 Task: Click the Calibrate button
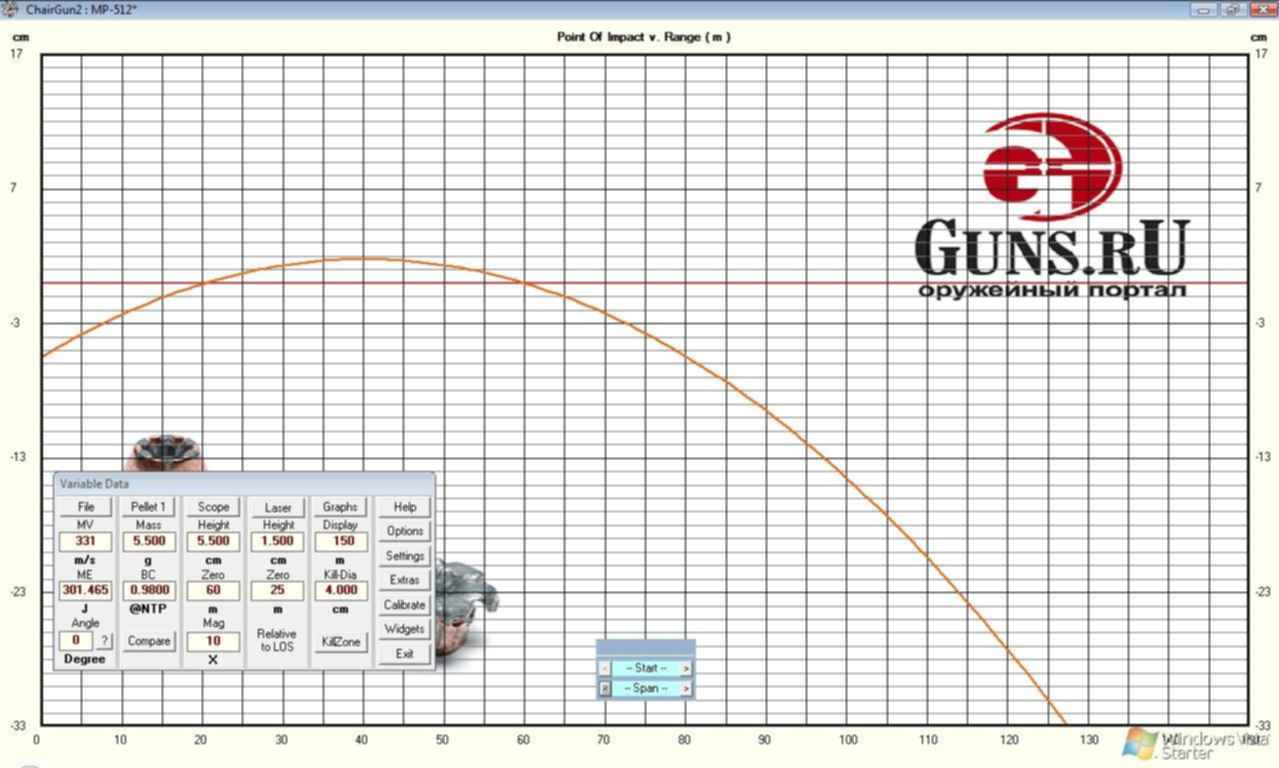404,605
